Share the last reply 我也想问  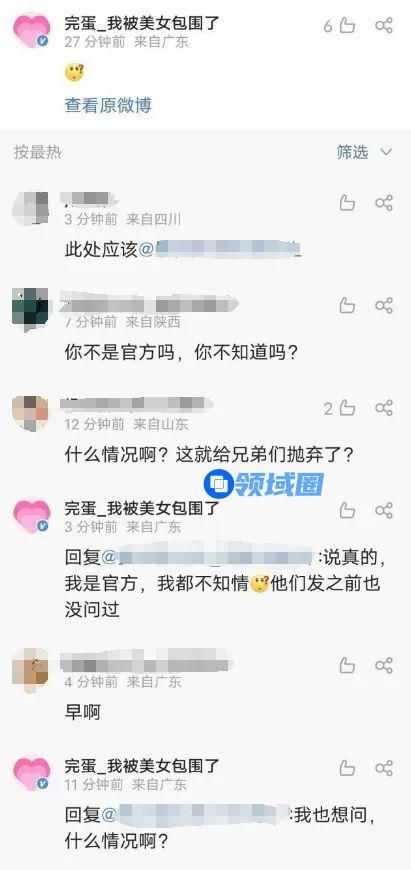coord(384,768)
